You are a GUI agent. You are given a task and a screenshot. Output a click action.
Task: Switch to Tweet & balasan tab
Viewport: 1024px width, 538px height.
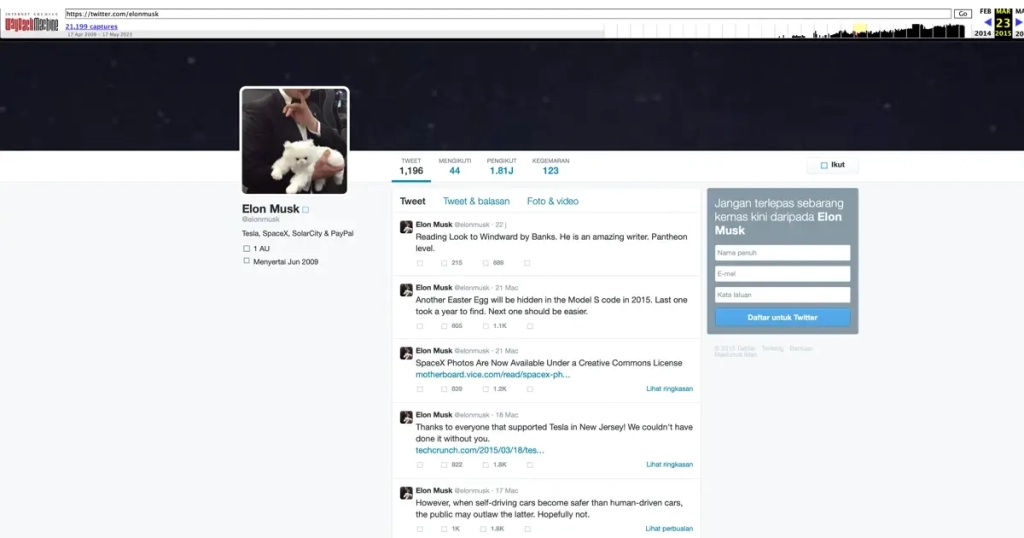tap(476, 201)
